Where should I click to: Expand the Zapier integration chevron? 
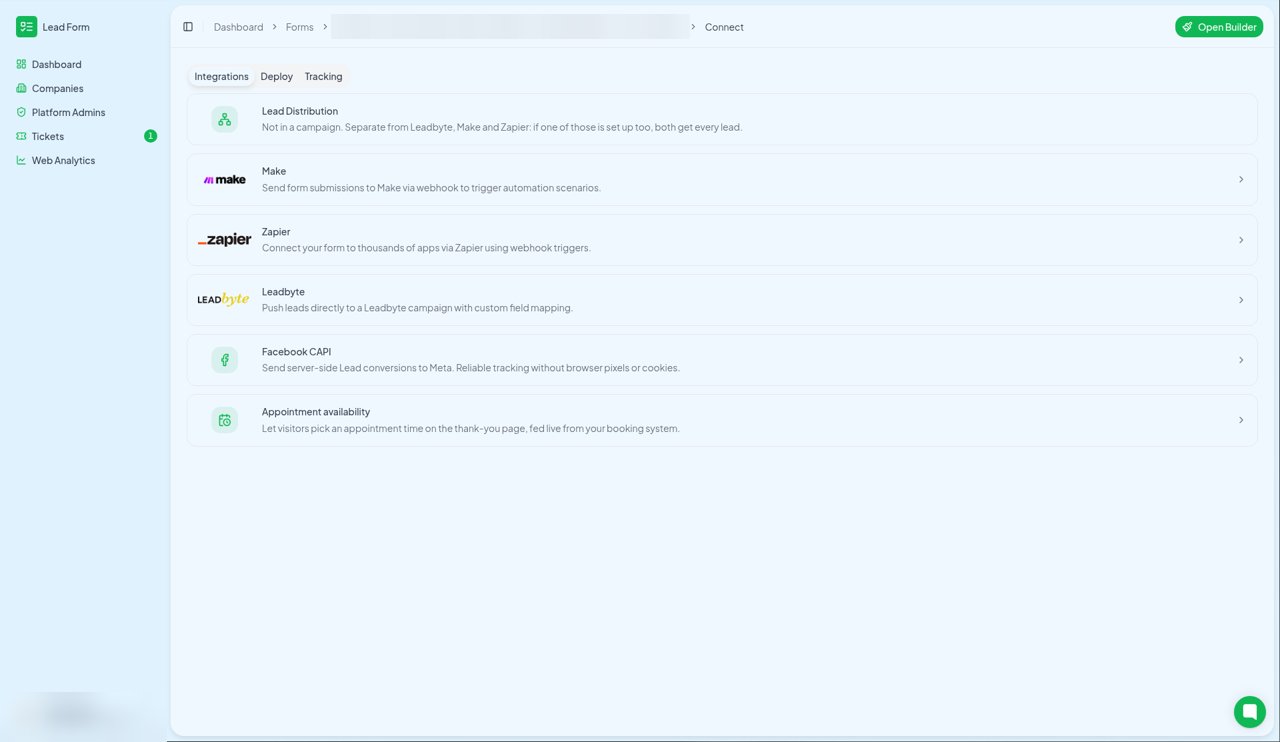click(1241, 240)
